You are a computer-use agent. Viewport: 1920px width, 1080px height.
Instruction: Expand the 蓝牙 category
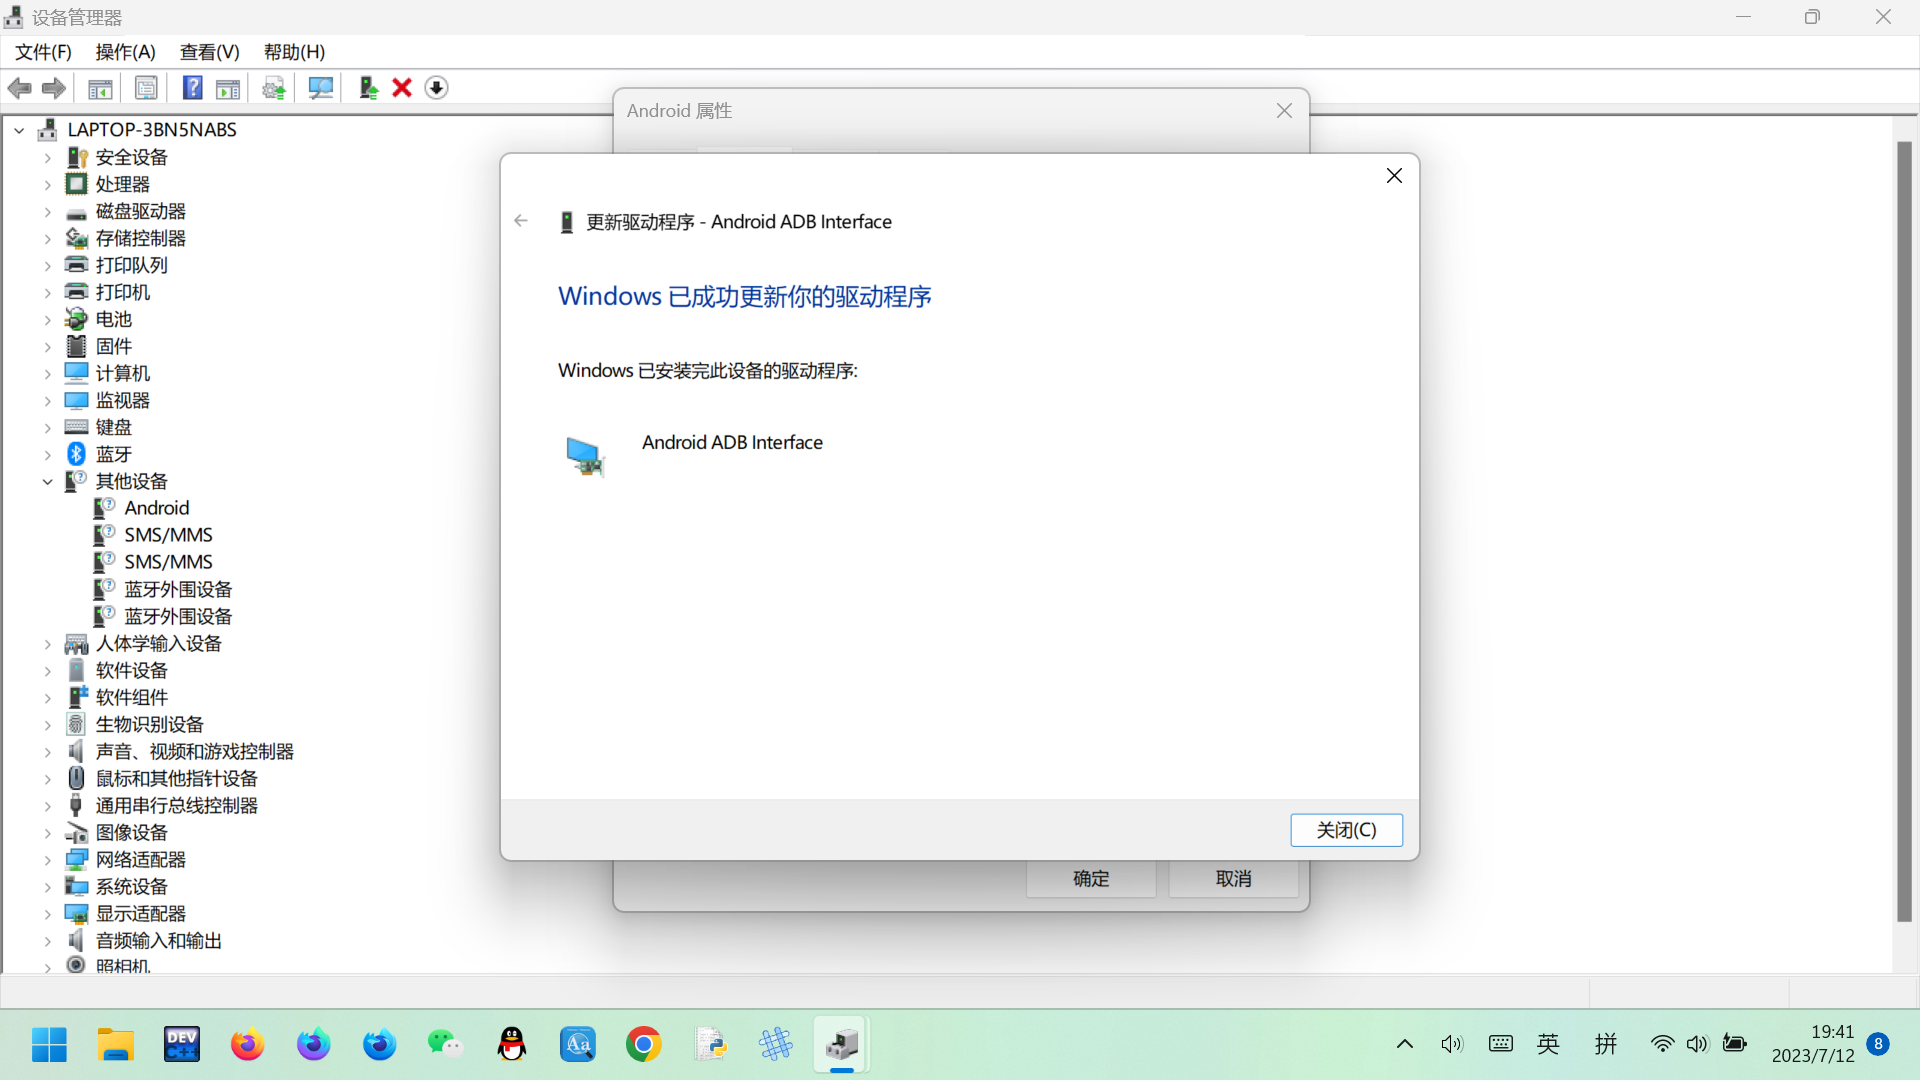(x=47, y=455)
